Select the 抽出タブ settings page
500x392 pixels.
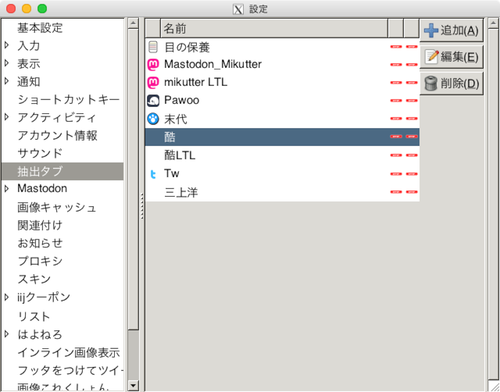coord(63,171)
